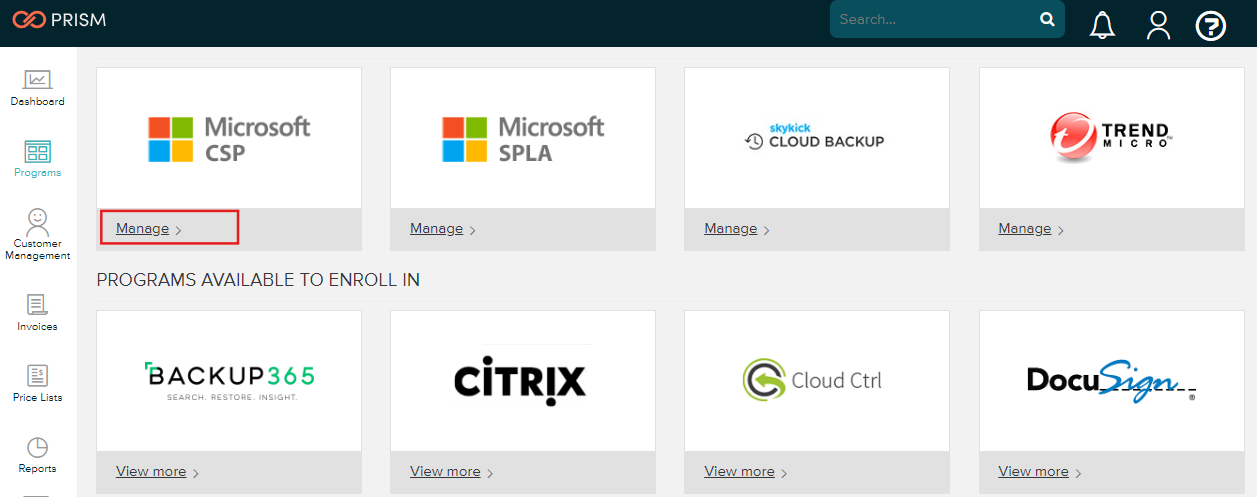The image size is (1257, 497).
Task: Go to Dashboard label in sidebar
Action: [38, 102]
